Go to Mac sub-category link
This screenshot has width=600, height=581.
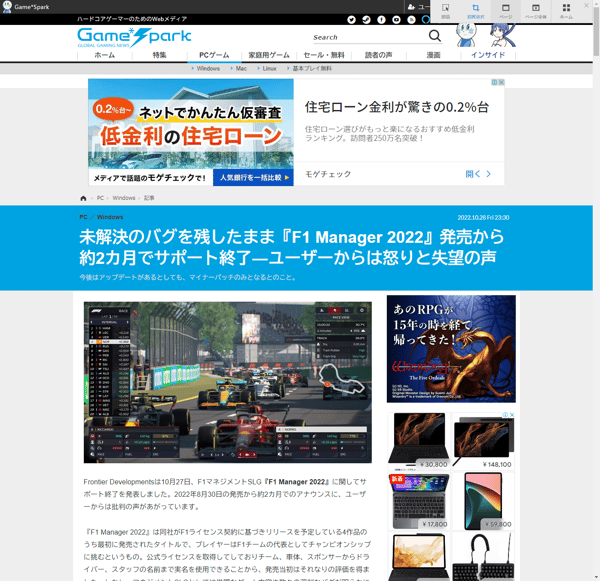click(x=239, y=69)
